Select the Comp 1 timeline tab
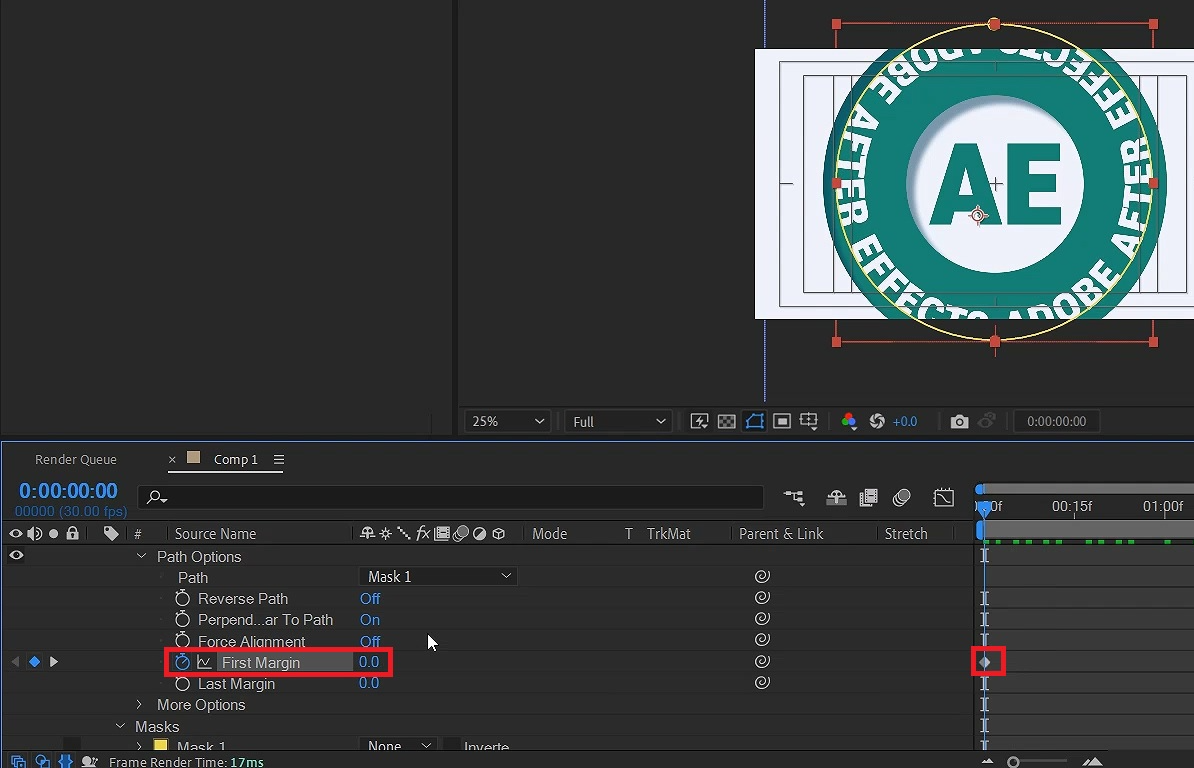This screenshot has width=1194, height=768. click(235, 459)
